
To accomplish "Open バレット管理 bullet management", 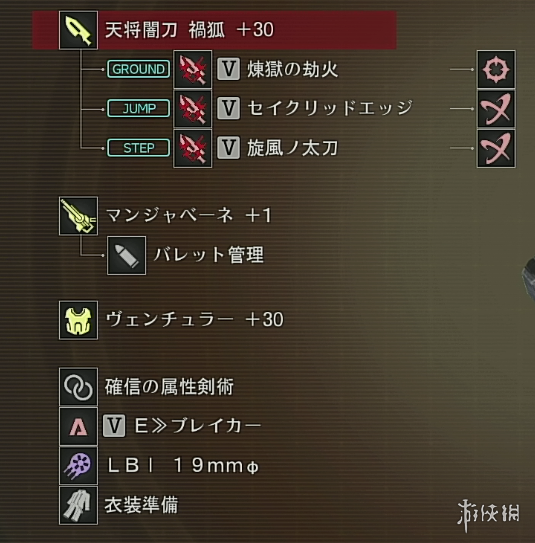I will pyautogui.click(x=208, y=255).
